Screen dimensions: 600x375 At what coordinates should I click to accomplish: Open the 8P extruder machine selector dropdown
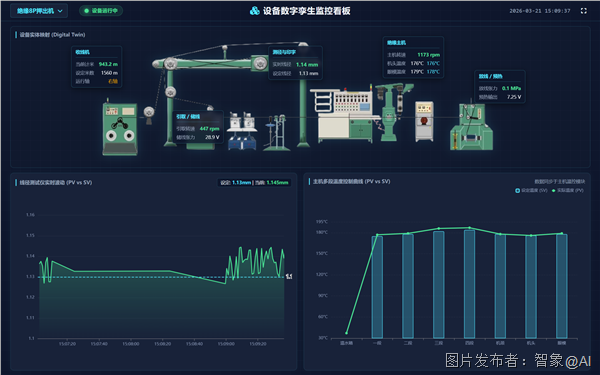(39, 11)
